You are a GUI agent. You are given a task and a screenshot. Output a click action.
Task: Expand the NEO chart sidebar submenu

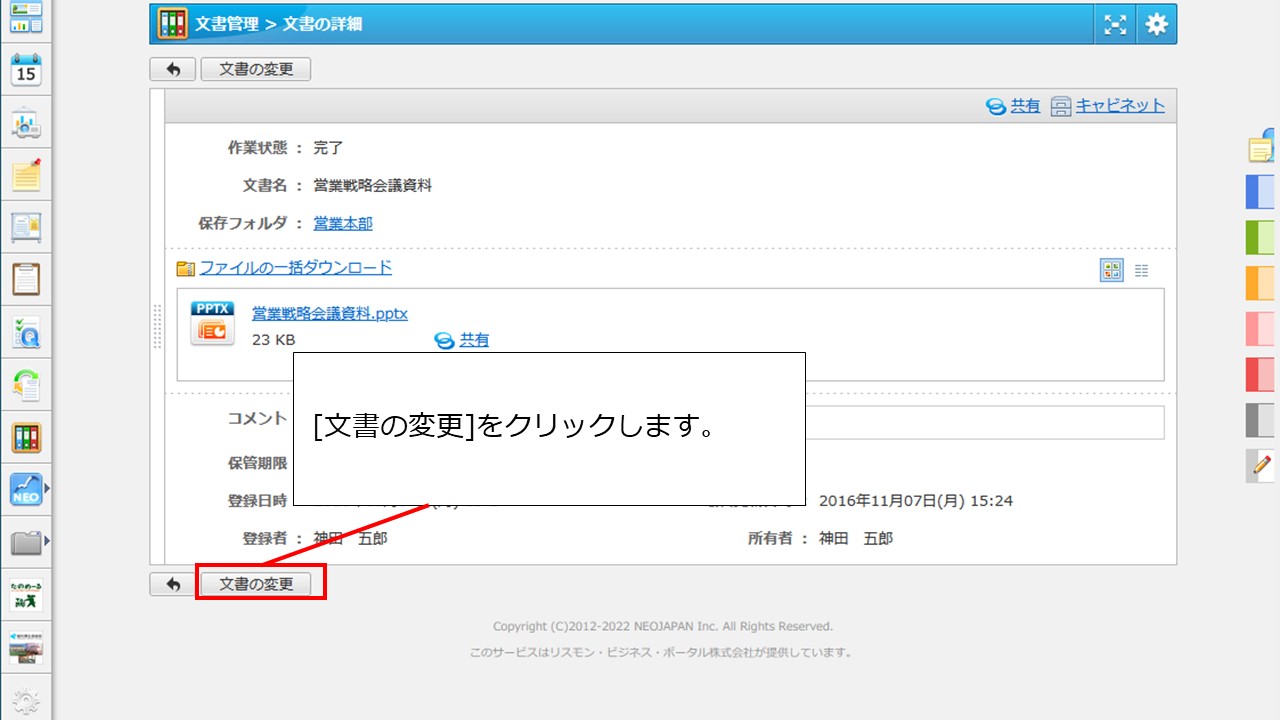pos(47,489)
